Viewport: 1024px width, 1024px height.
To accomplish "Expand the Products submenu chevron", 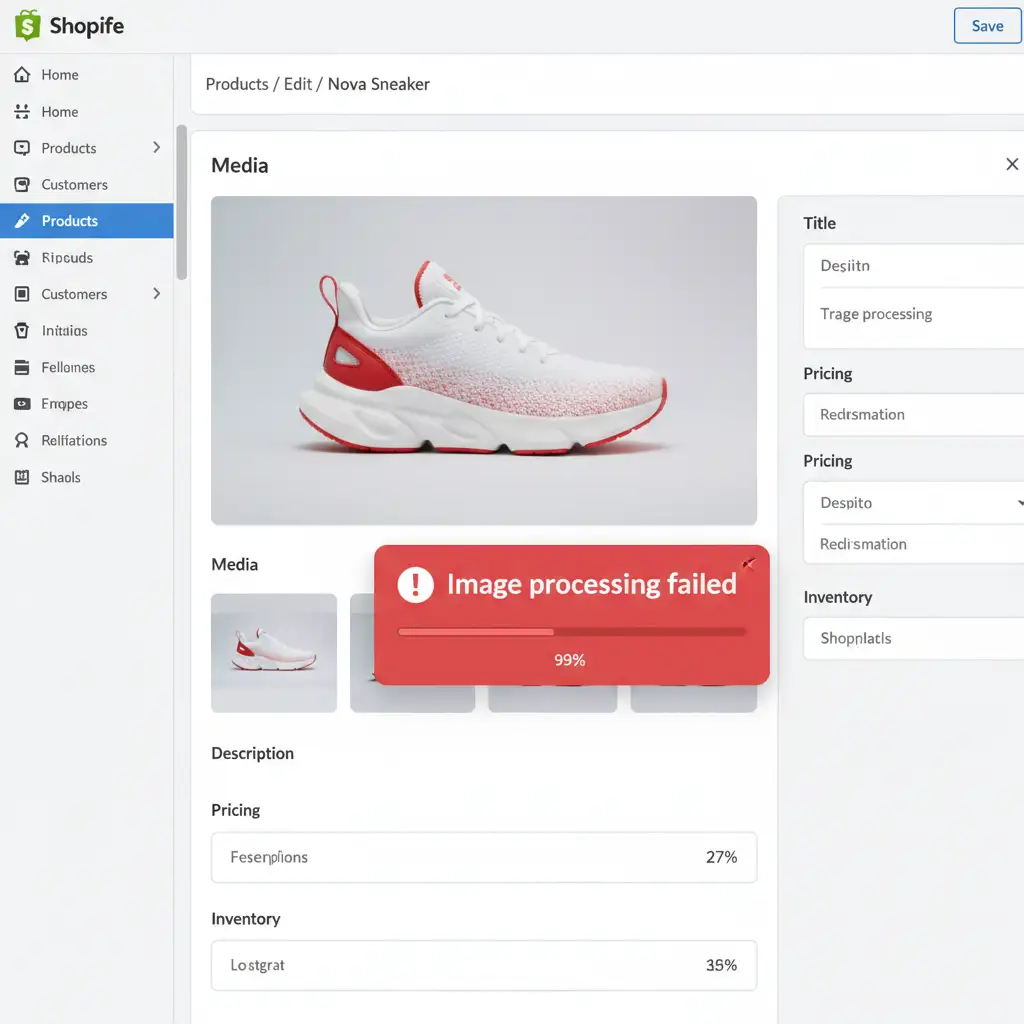I will pyautogui.click(x=156, y=148).
